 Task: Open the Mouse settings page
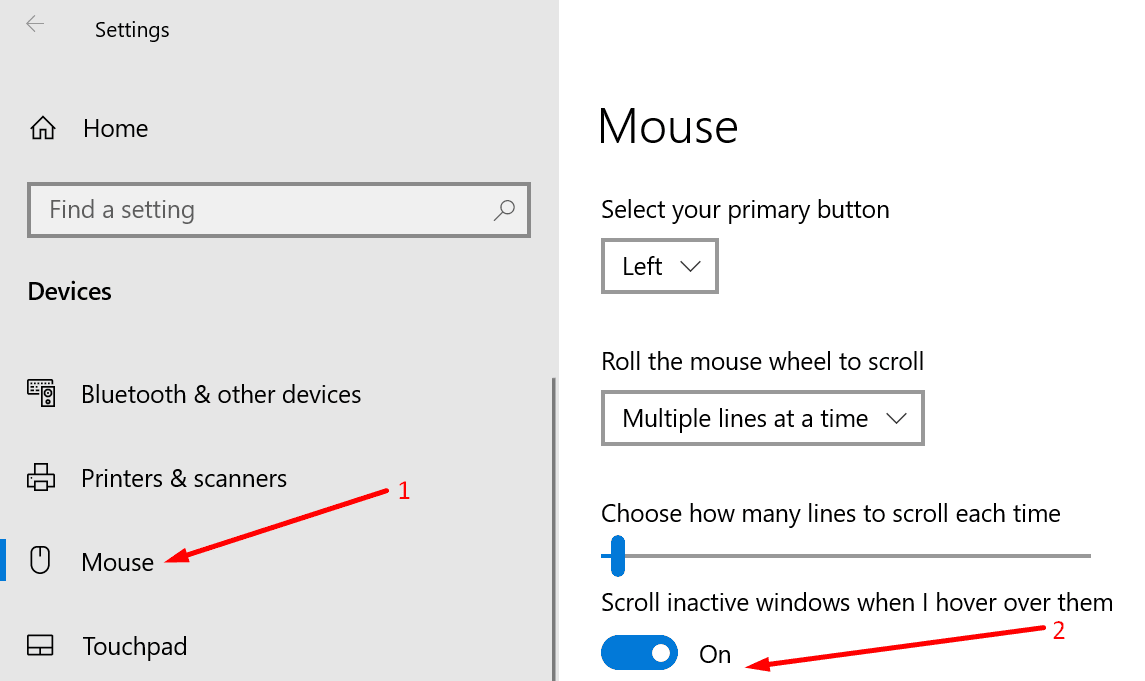click(x=116, y=561)
